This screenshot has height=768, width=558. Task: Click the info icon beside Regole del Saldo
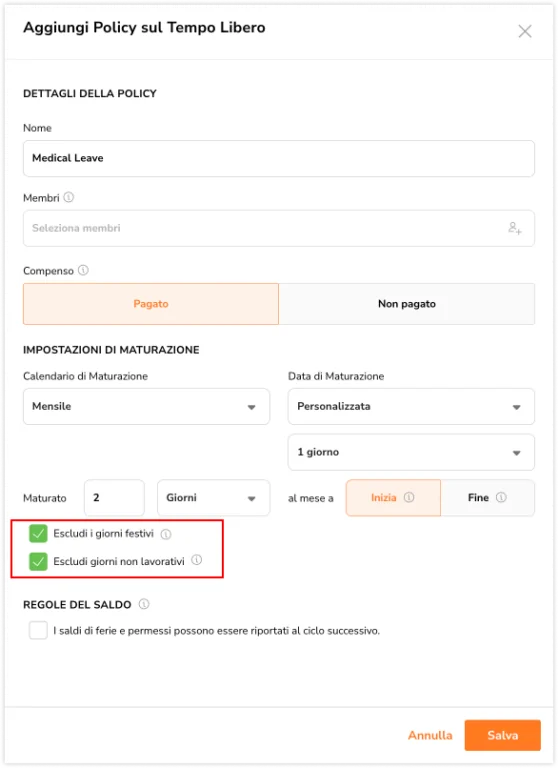point(144,604)
